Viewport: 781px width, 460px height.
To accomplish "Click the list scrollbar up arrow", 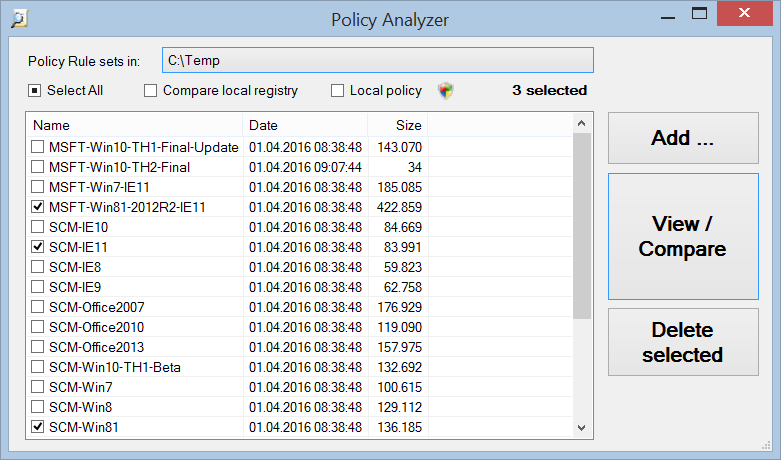I will pyautogui.click(x=581, y=123).
